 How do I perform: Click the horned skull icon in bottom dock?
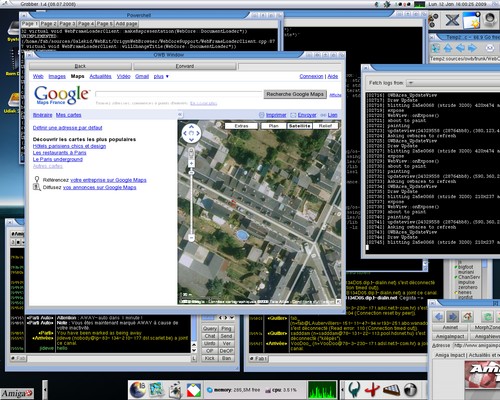coord(354,389)
